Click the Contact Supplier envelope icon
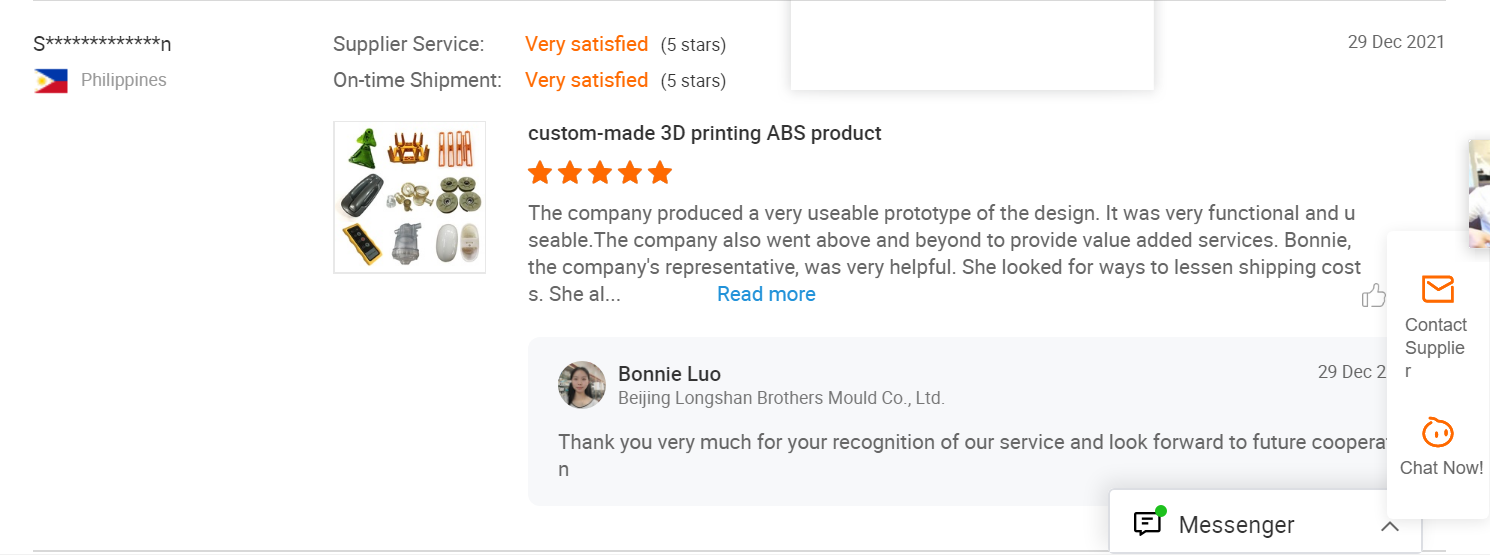Screen dimensions: 1490x555 click(1437, 289)
